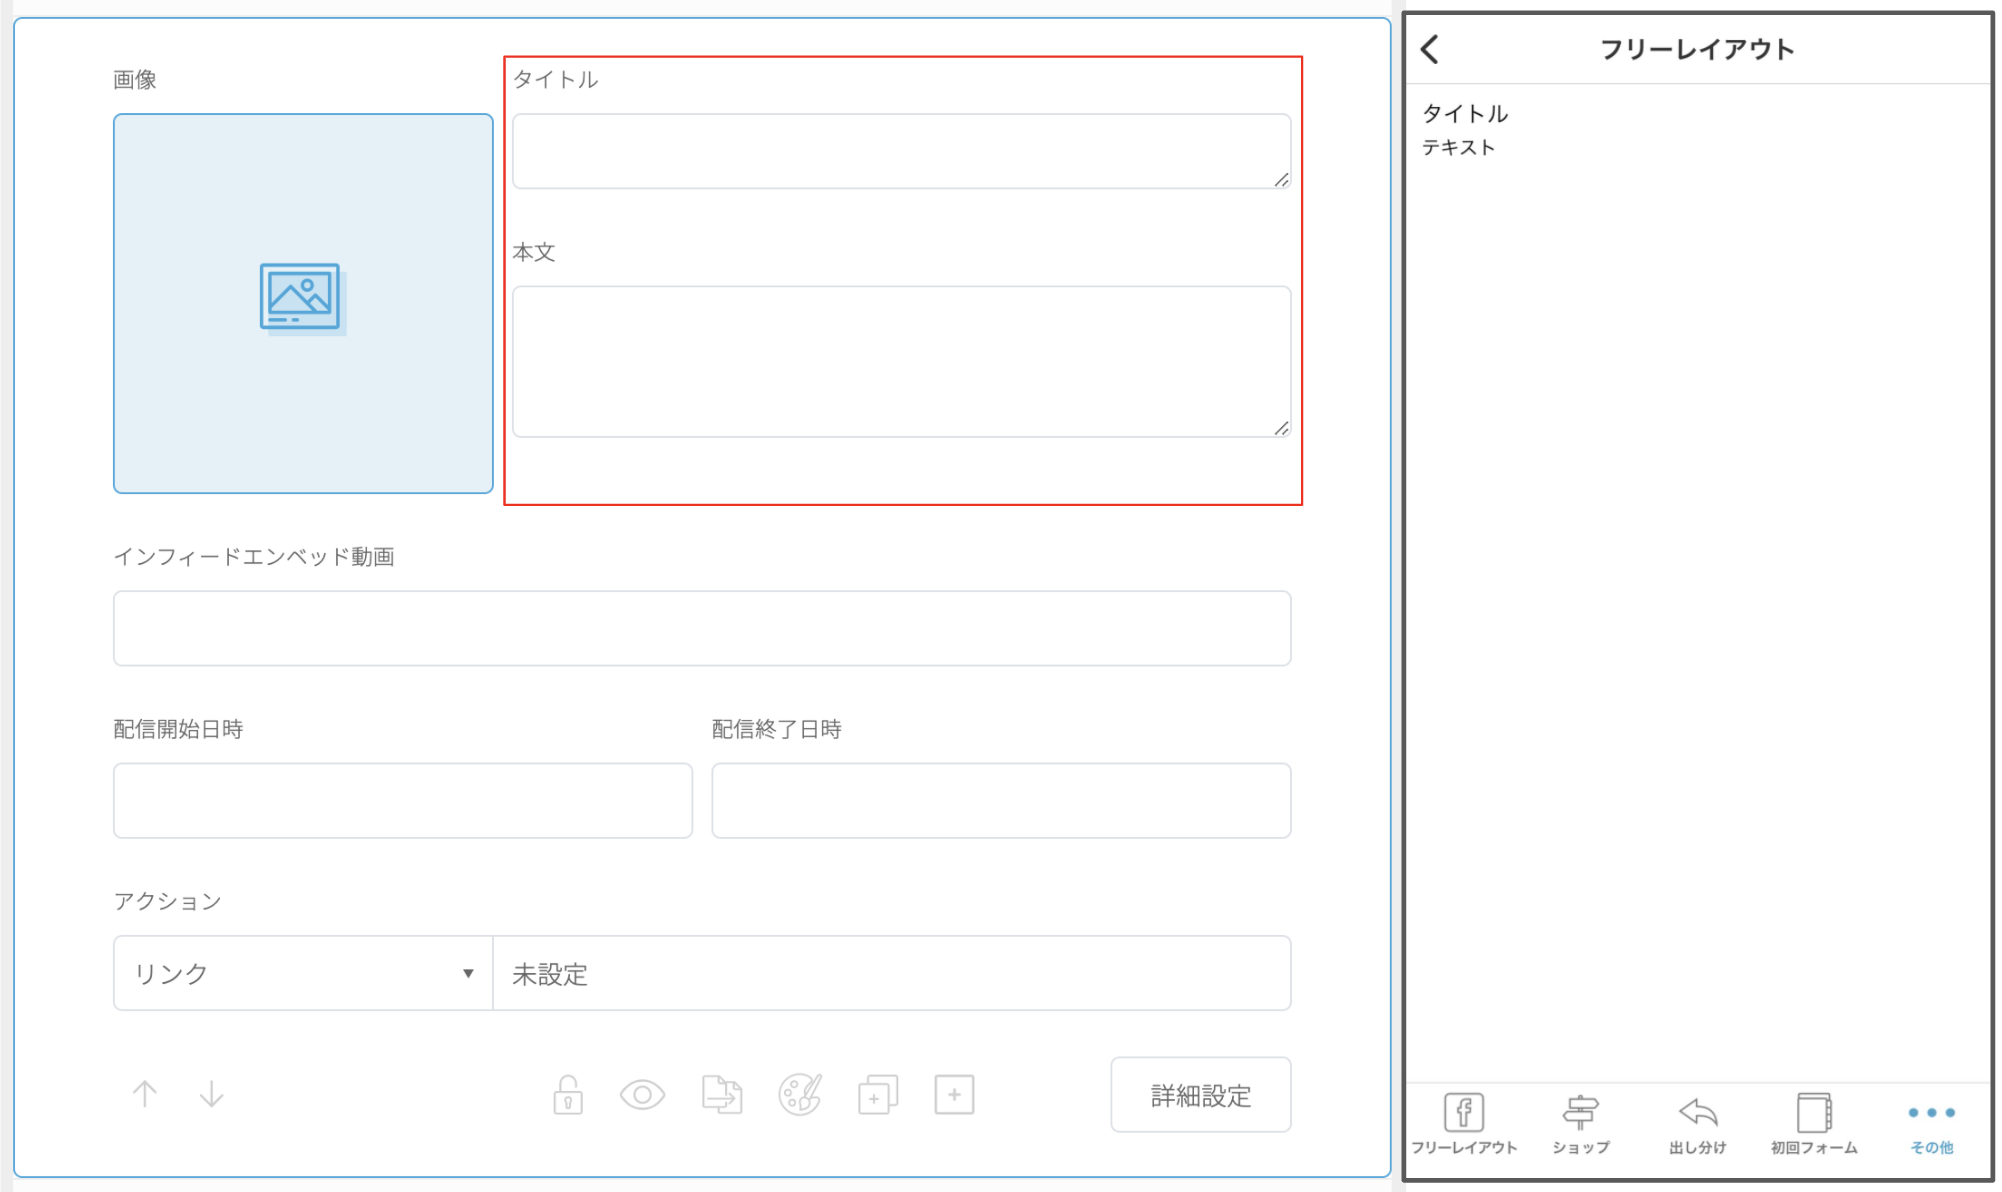Open the 詳細設定 button
The image size is (2002, 1192).
click(x=1201, y=1095)
